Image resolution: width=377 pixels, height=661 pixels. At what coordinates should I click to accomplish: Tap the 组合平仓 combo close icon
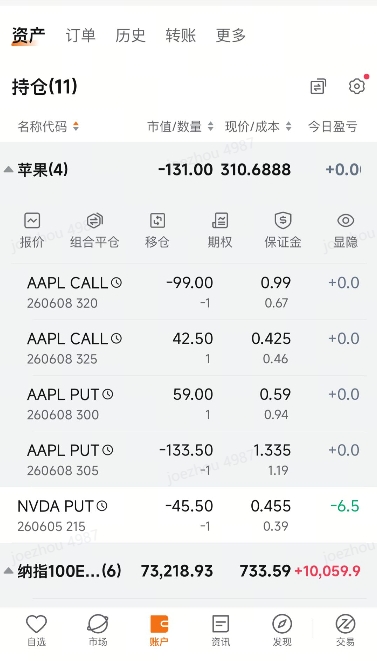(94, 220)
